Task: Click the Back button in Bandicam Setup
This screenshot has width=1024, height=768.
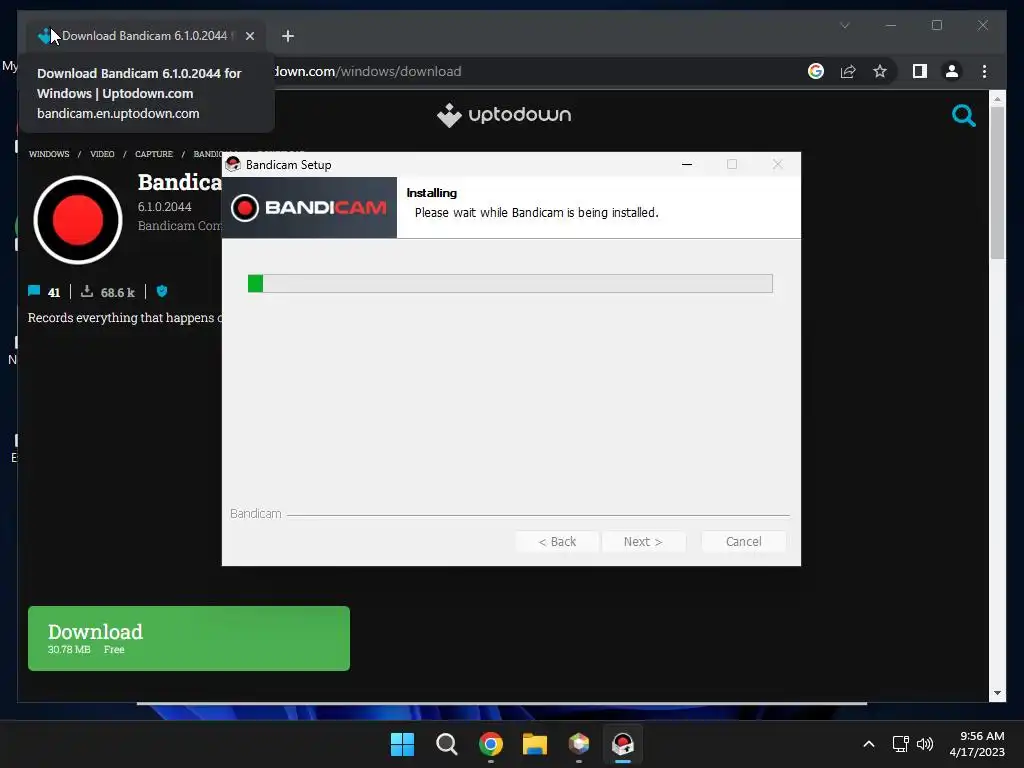Action: pos(557,541)
